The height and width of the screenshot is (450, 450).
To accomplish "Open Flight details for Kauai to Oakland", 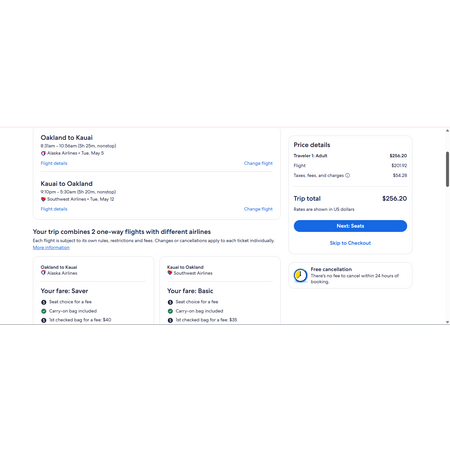I will pyautogui.click(x=54, y=209).
